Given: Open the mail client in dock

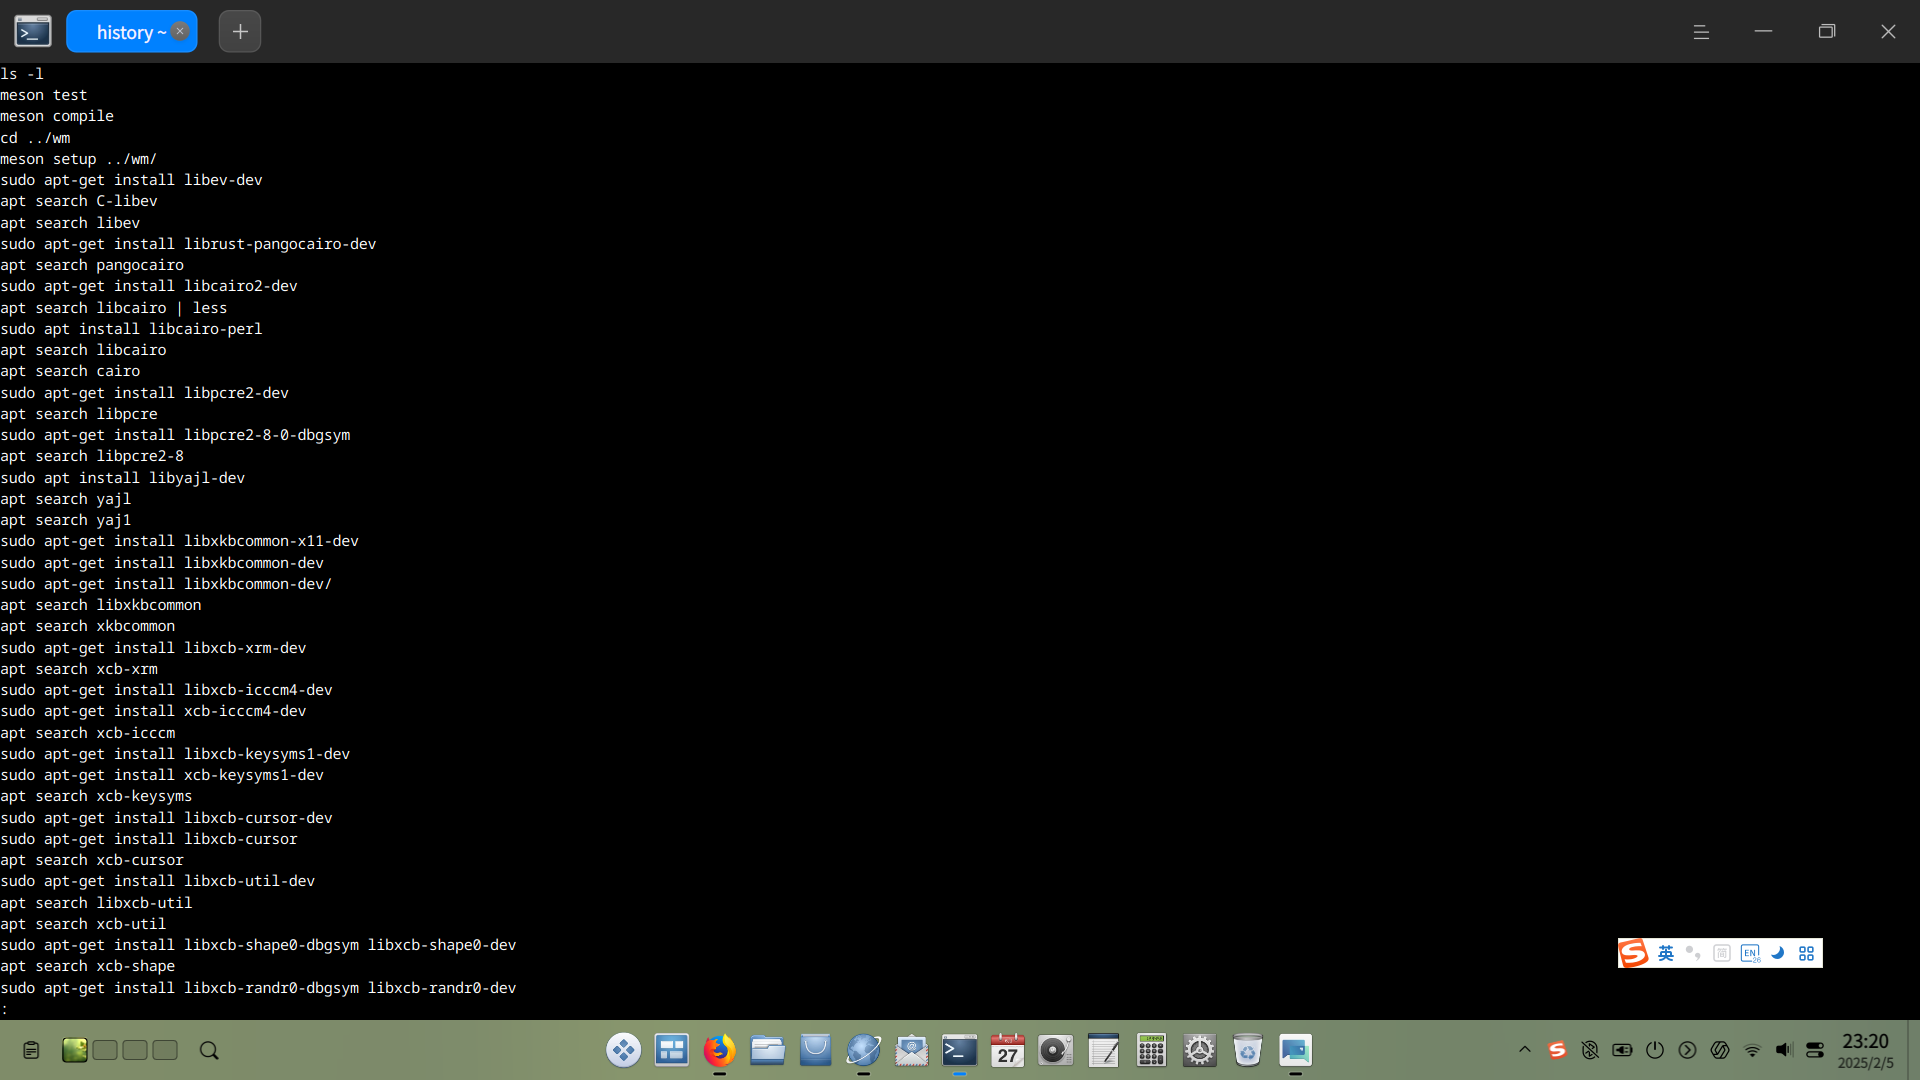Looking at the screenshot, I should point(911,1050).
